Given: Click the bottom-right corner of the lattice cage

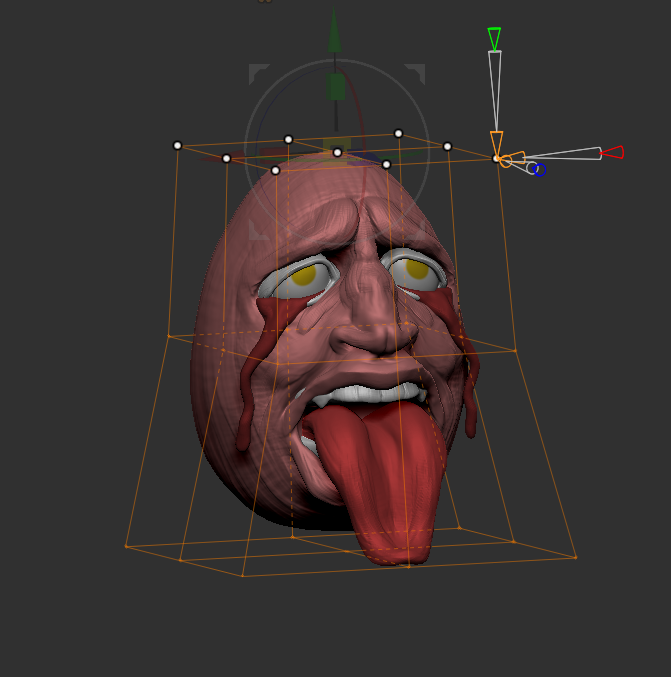Looking at the screenshot, I should 576,557.
